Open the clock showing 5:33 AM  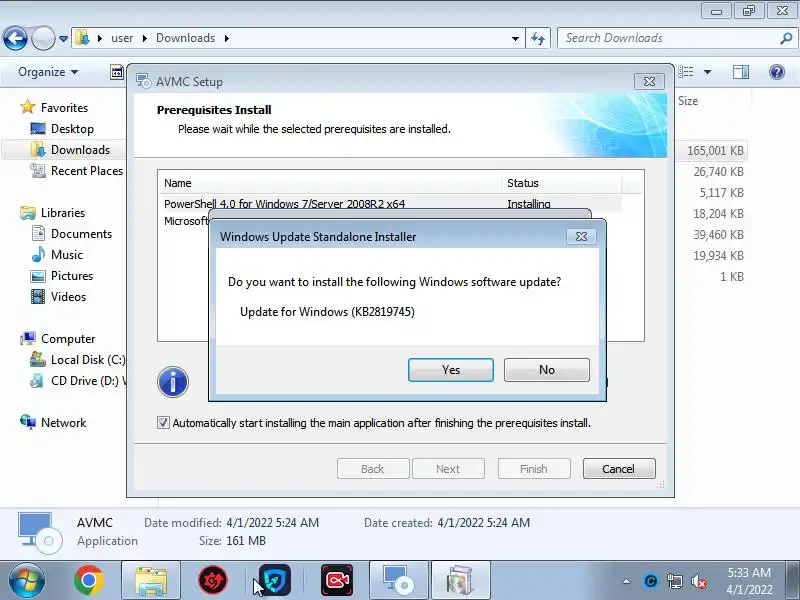749,581
